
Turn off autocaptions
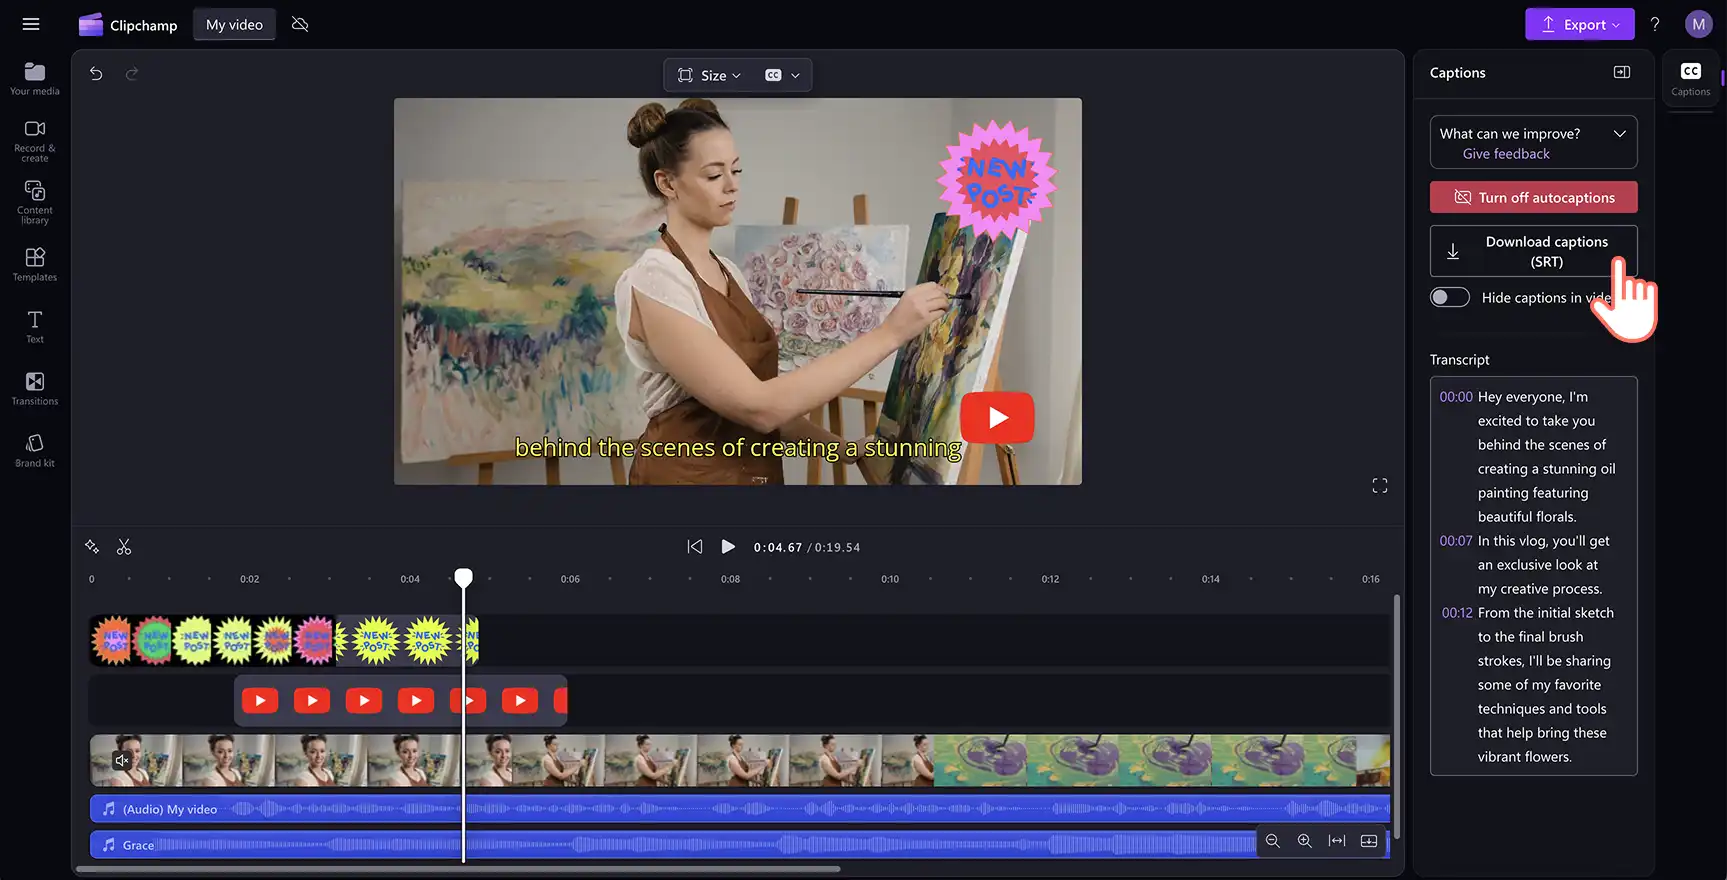pos(1533,197)
